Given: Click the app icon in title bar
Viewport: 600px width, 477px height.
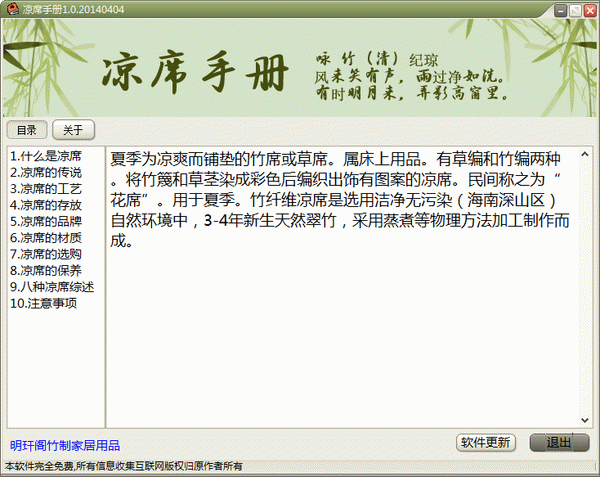Looking at the screenshot, I should (13, 9).
